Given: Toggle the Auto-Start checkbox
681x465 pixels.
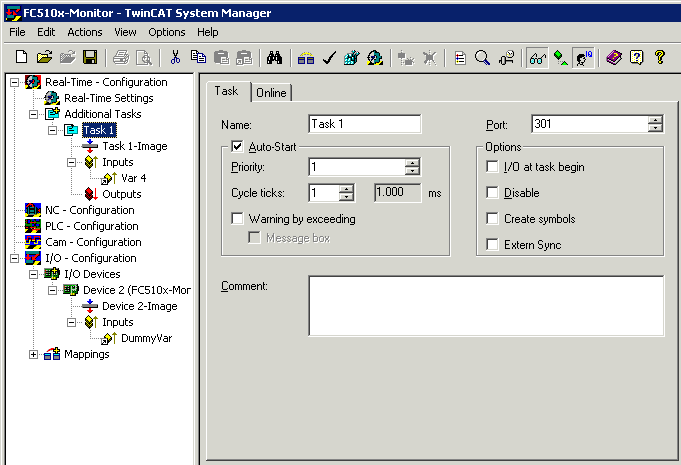Looking at the screenshot, I should 237,146.
